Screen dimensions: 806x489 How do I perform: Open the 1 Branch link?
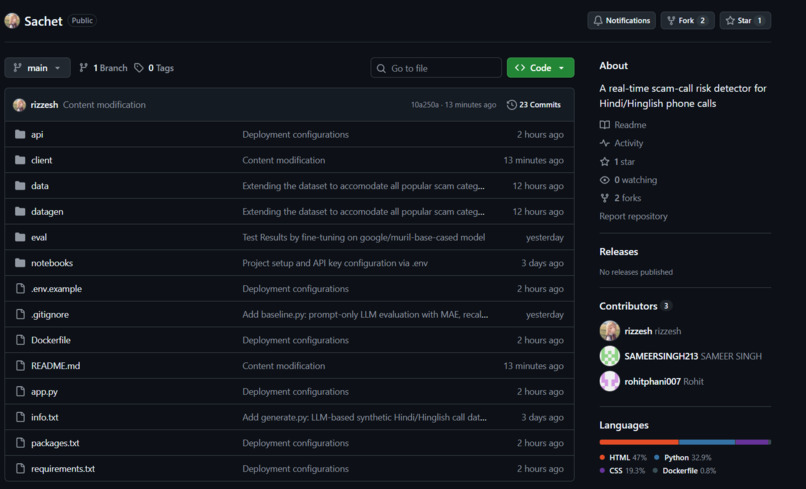point(103,68)
